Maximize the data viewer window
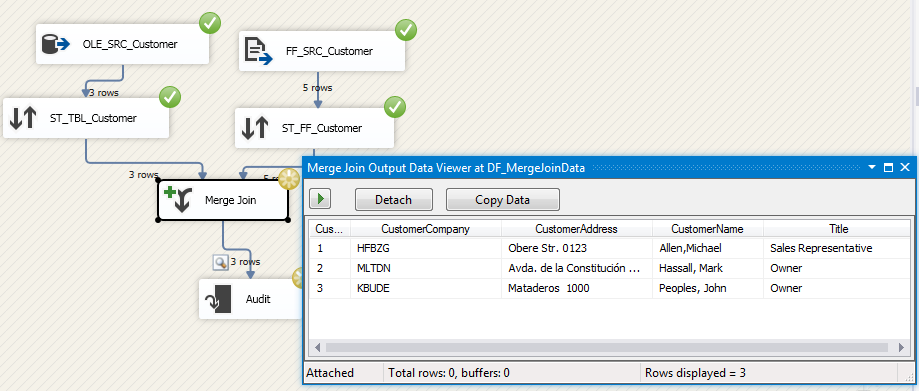The image size is (919, 391). 888,168
